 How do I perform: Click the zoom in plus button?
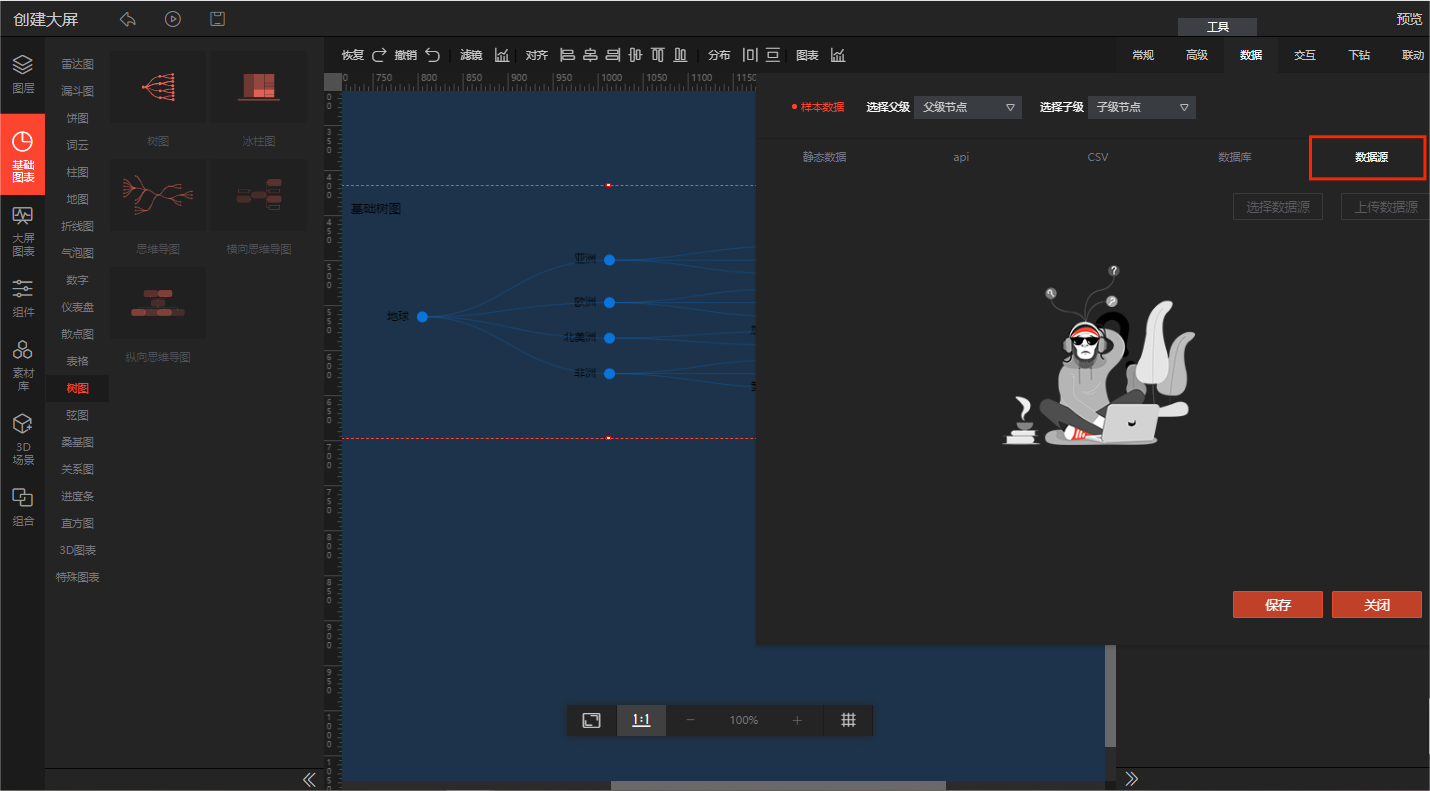(x=797, y=720)
